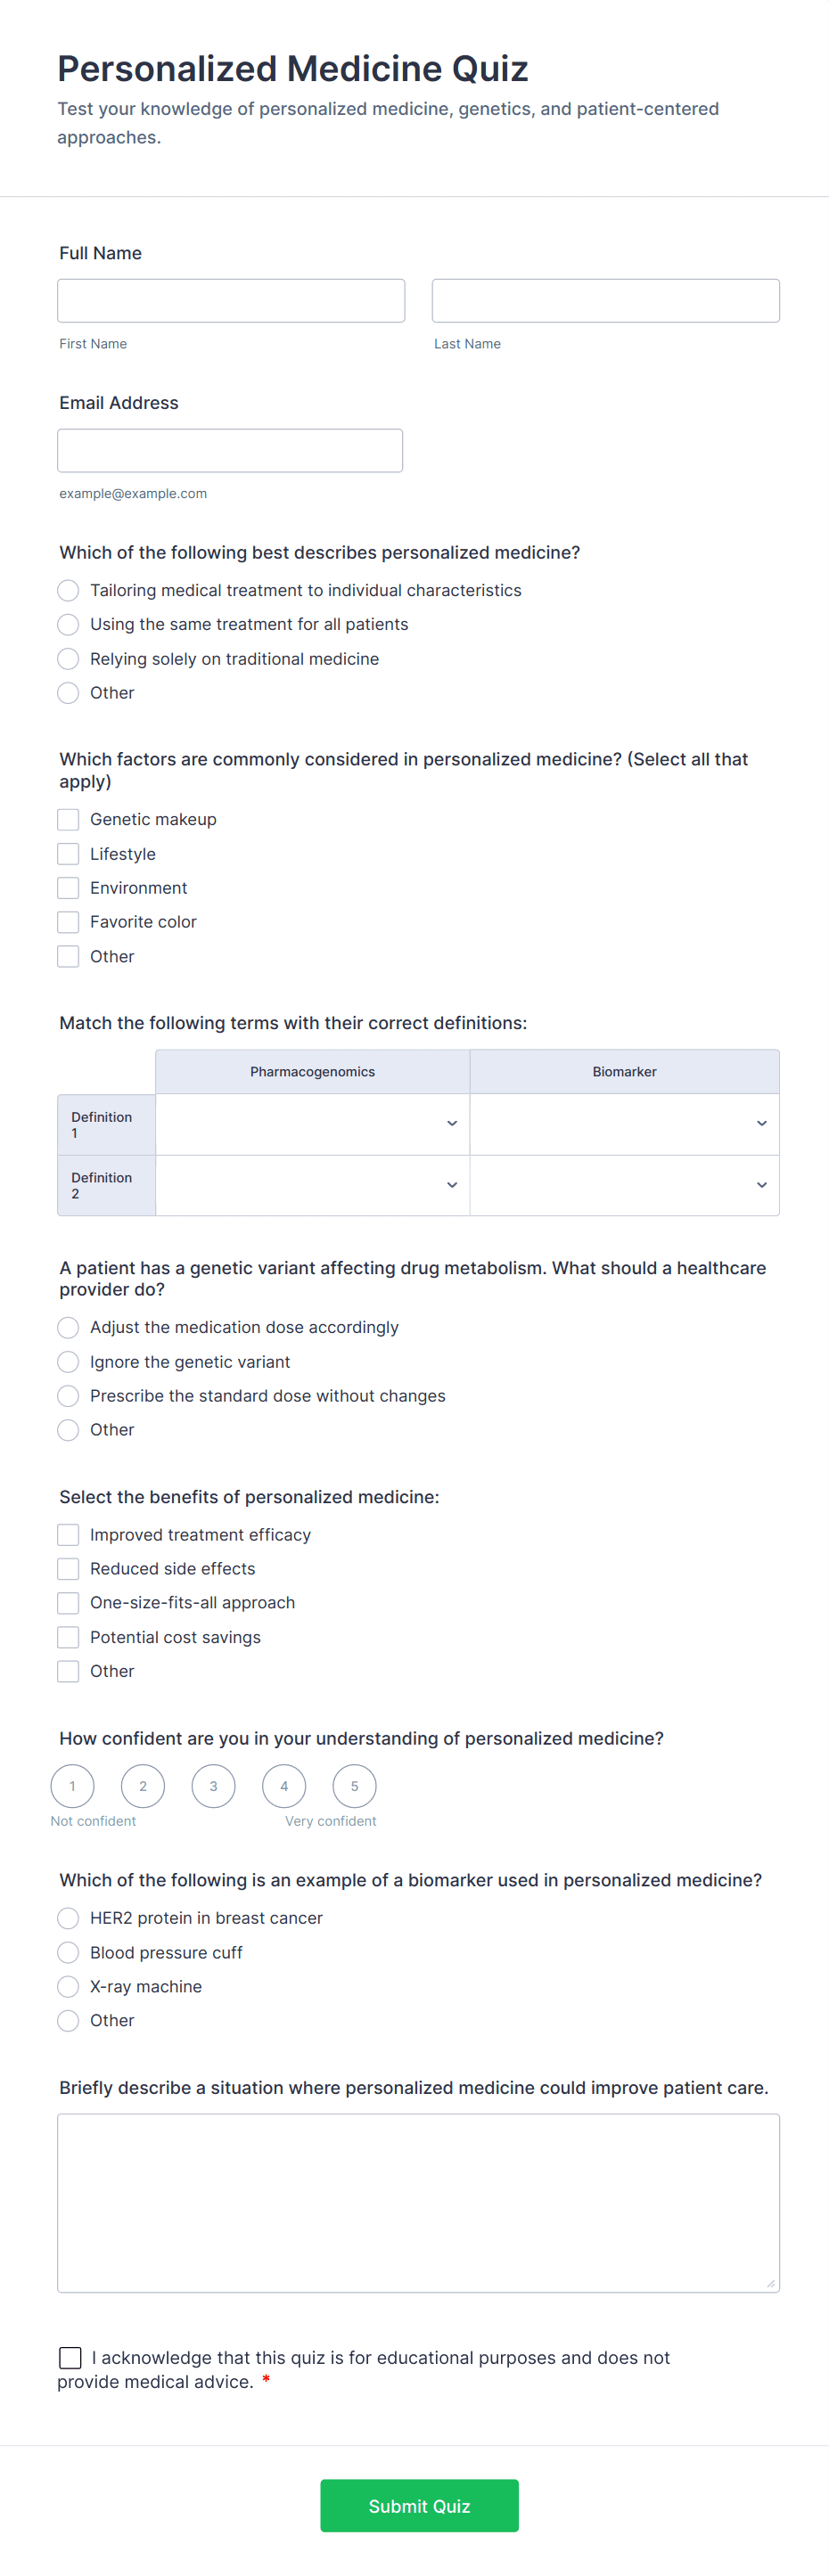The height and width of the screenshot is (2576, 829).
Task: Expand the Biomarker dropdown for Definition 2
Action: 624,1185
